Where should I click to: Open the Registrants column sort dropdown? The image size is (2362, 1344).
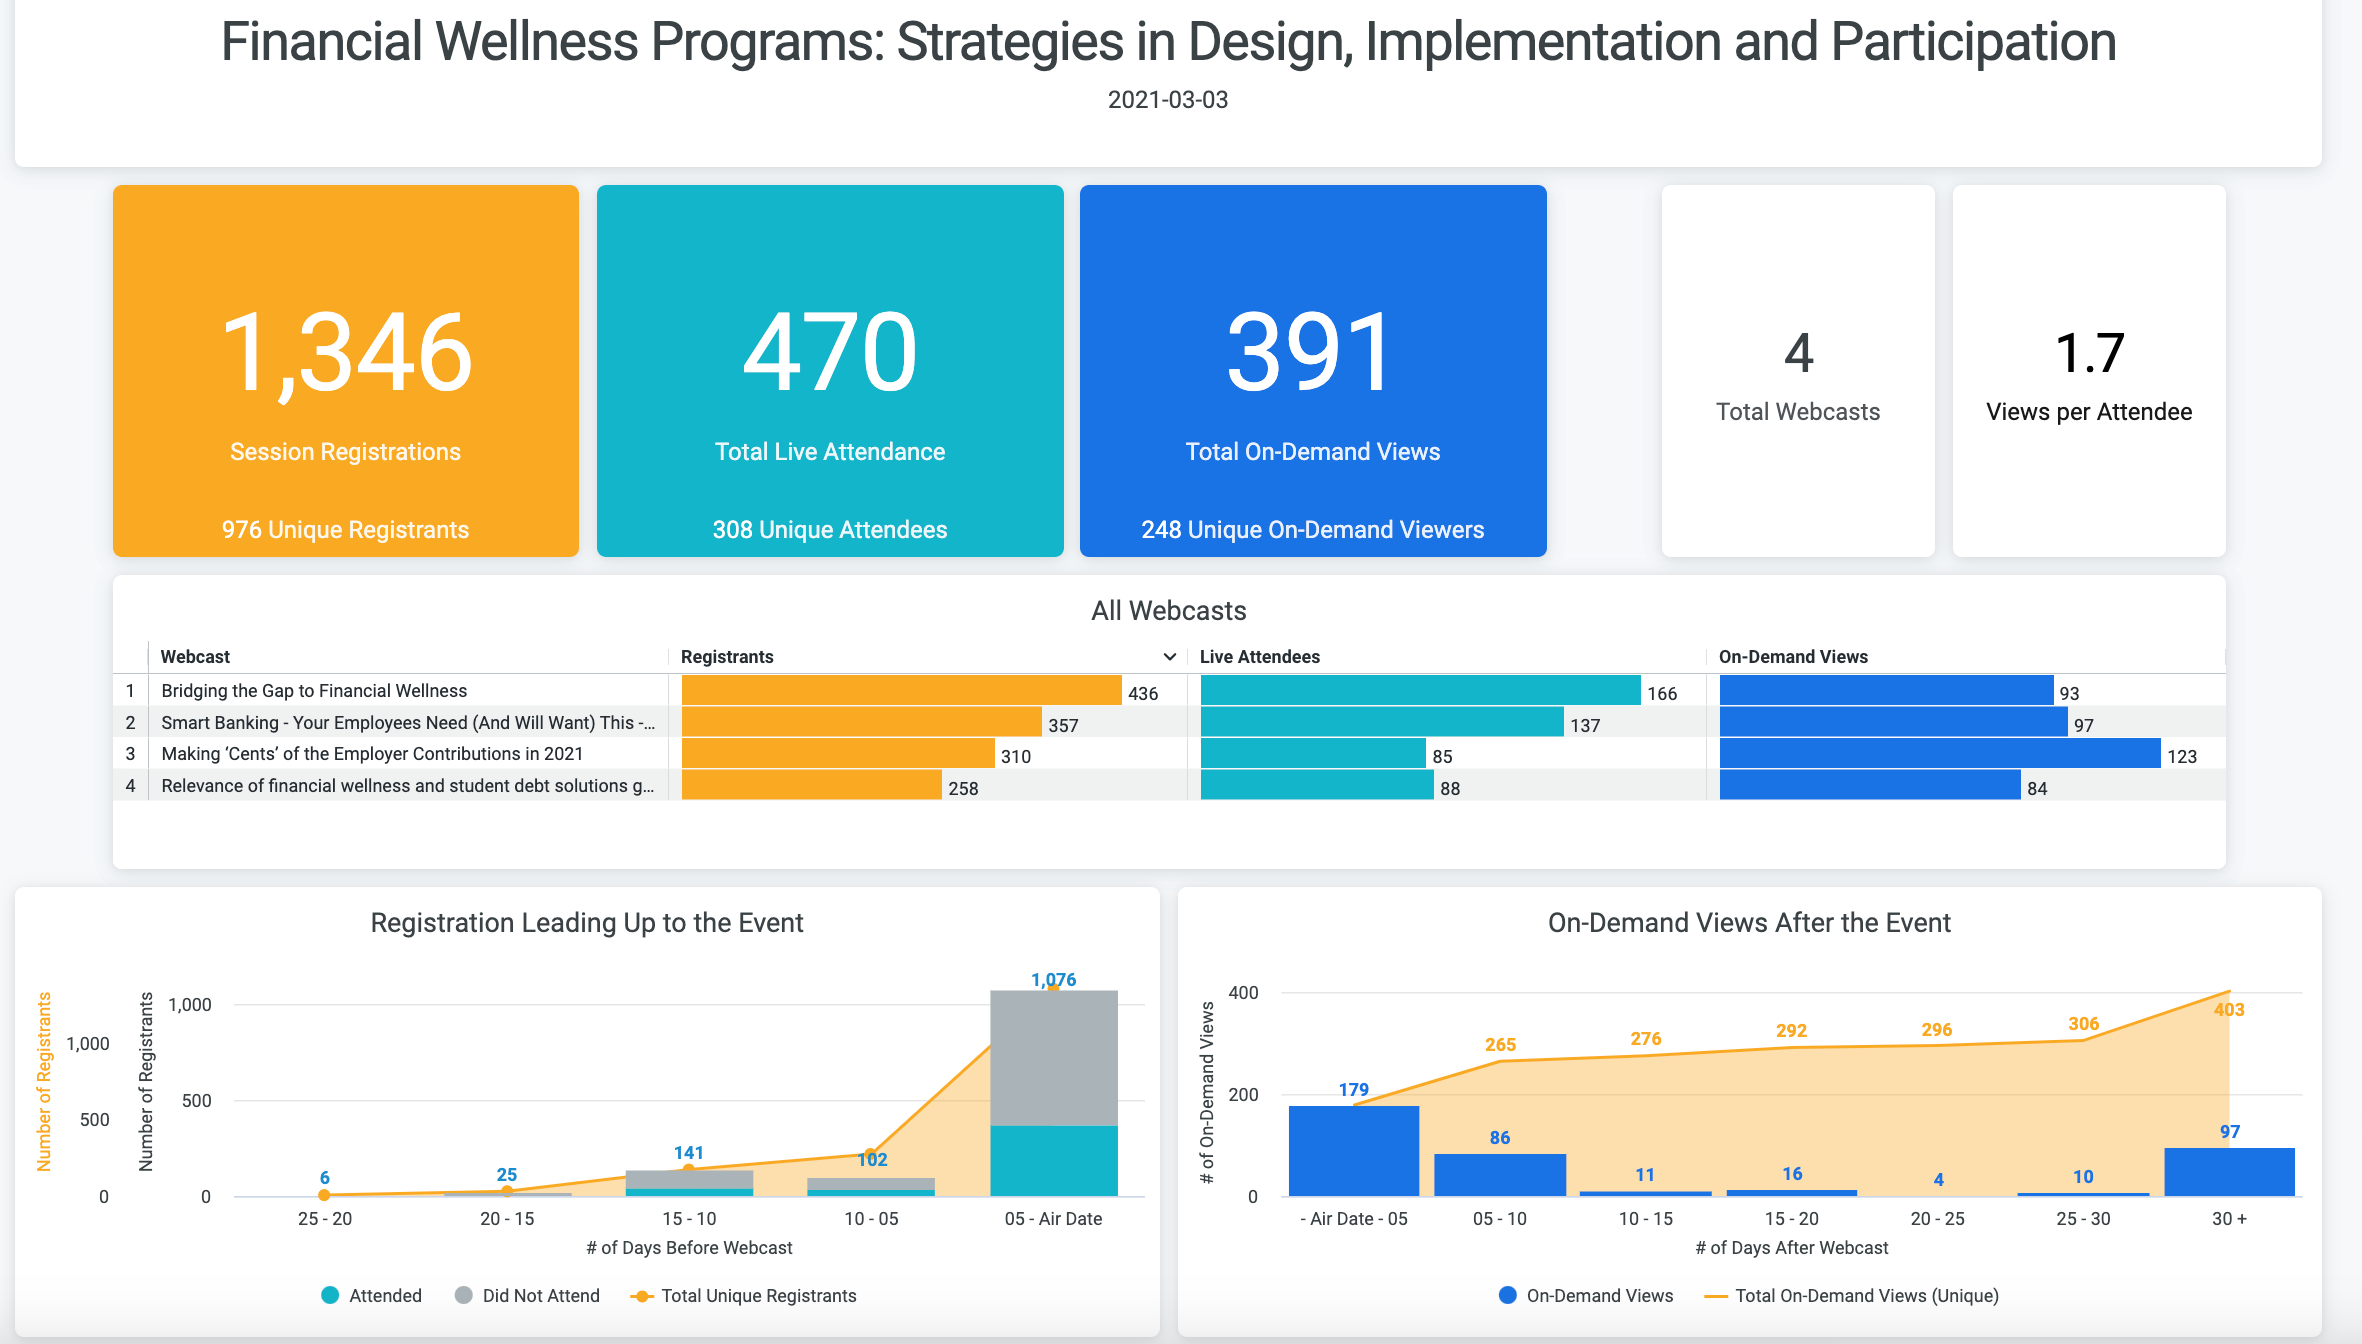1168,657
